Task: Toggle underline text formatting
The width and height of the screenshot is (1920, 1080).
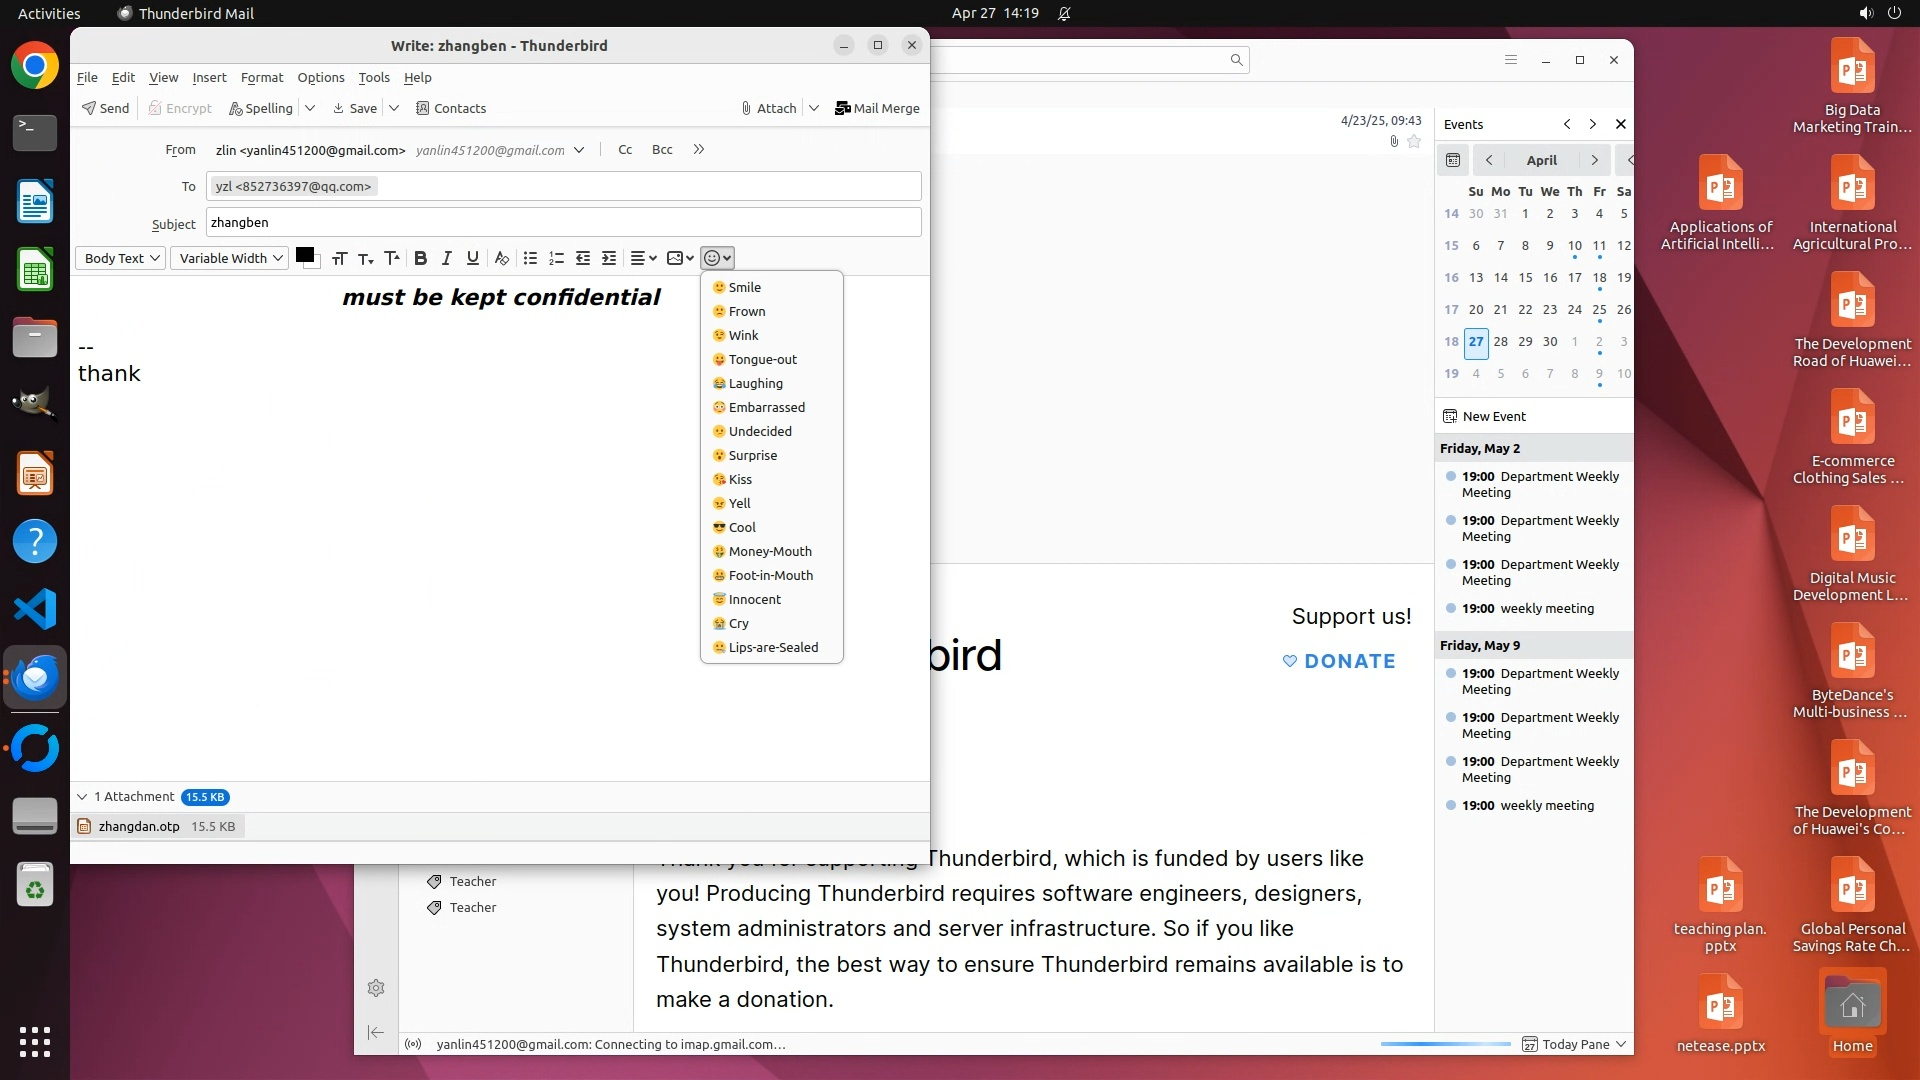Action: point(473,258)
